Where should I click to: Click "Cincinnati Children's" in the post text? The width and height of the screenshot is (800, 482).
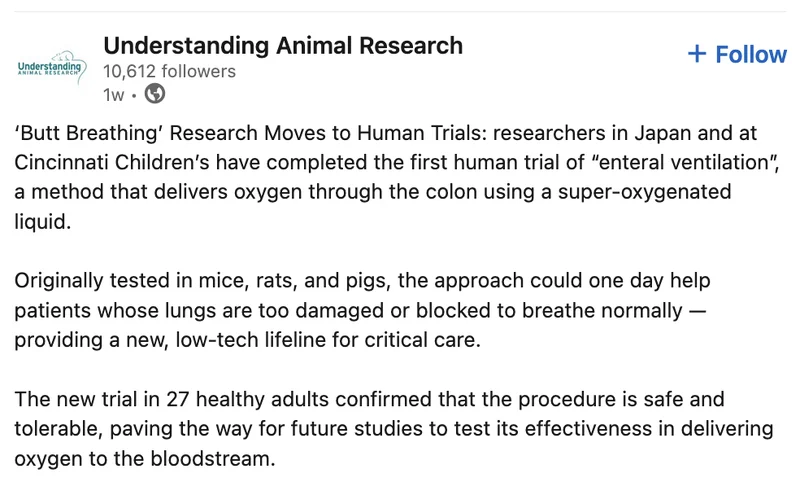pos(104,164)
